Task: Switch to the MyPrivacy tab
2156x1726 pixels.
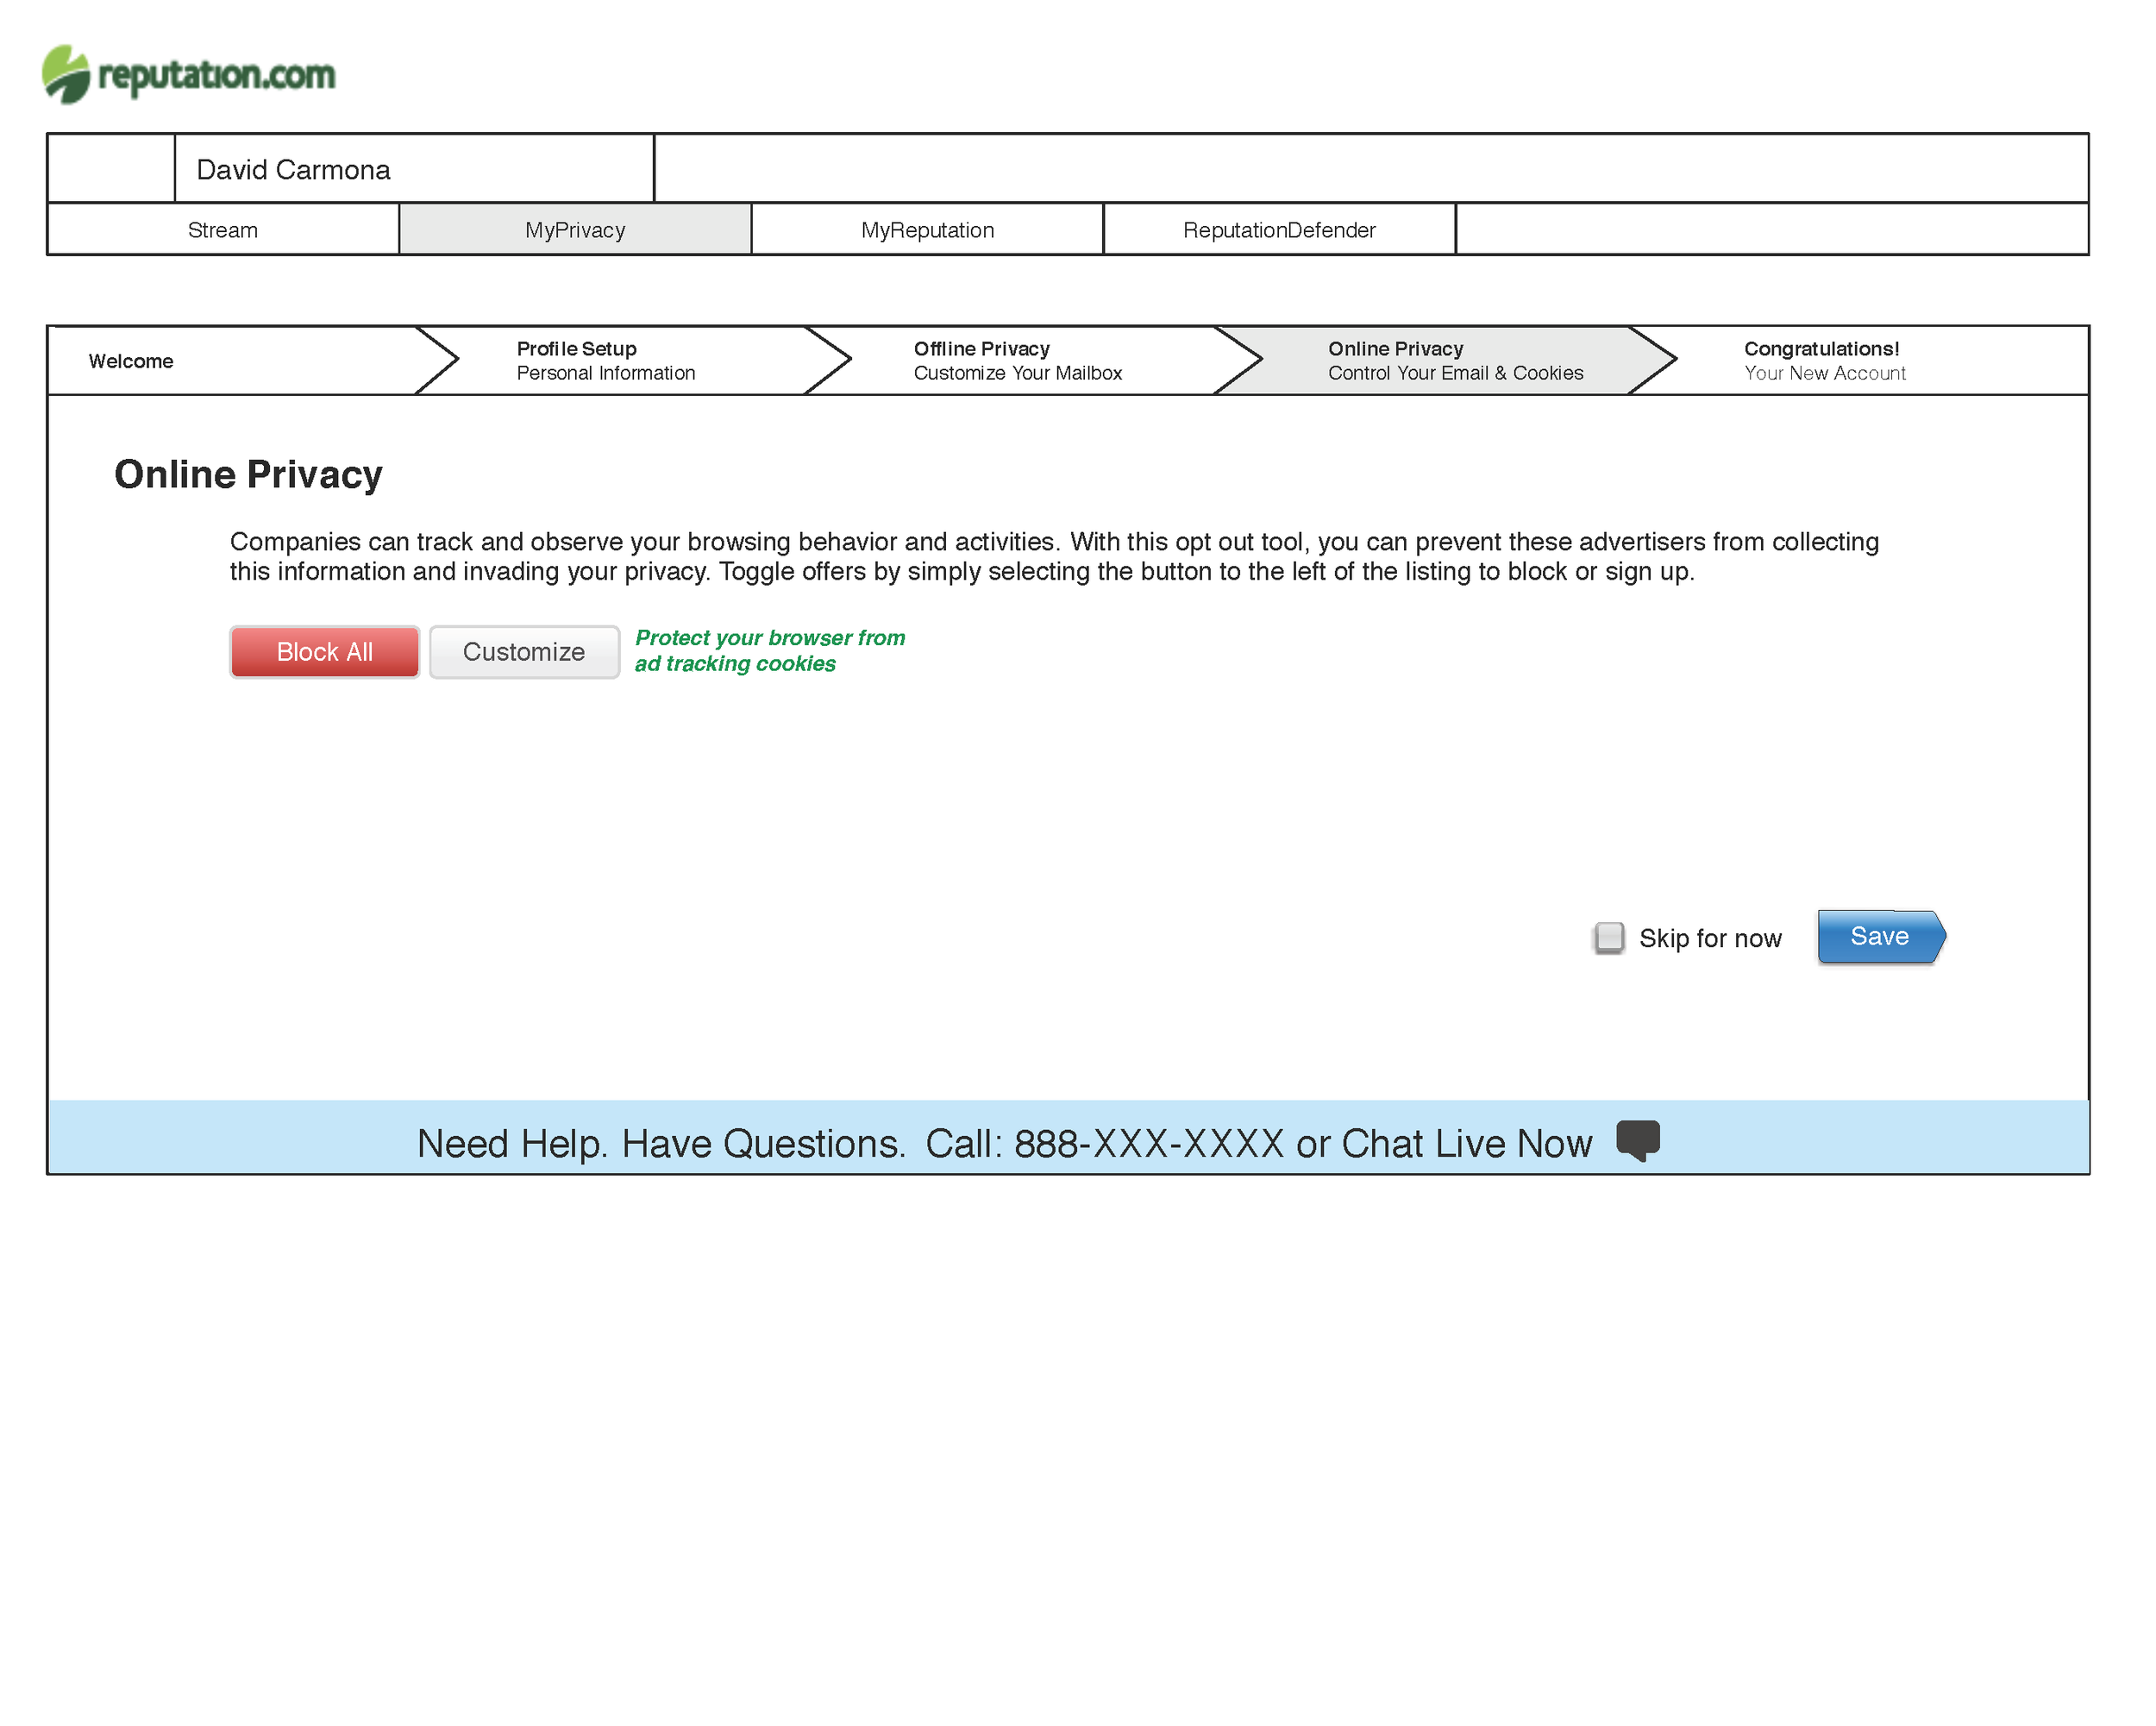Action: click(575, 230)
